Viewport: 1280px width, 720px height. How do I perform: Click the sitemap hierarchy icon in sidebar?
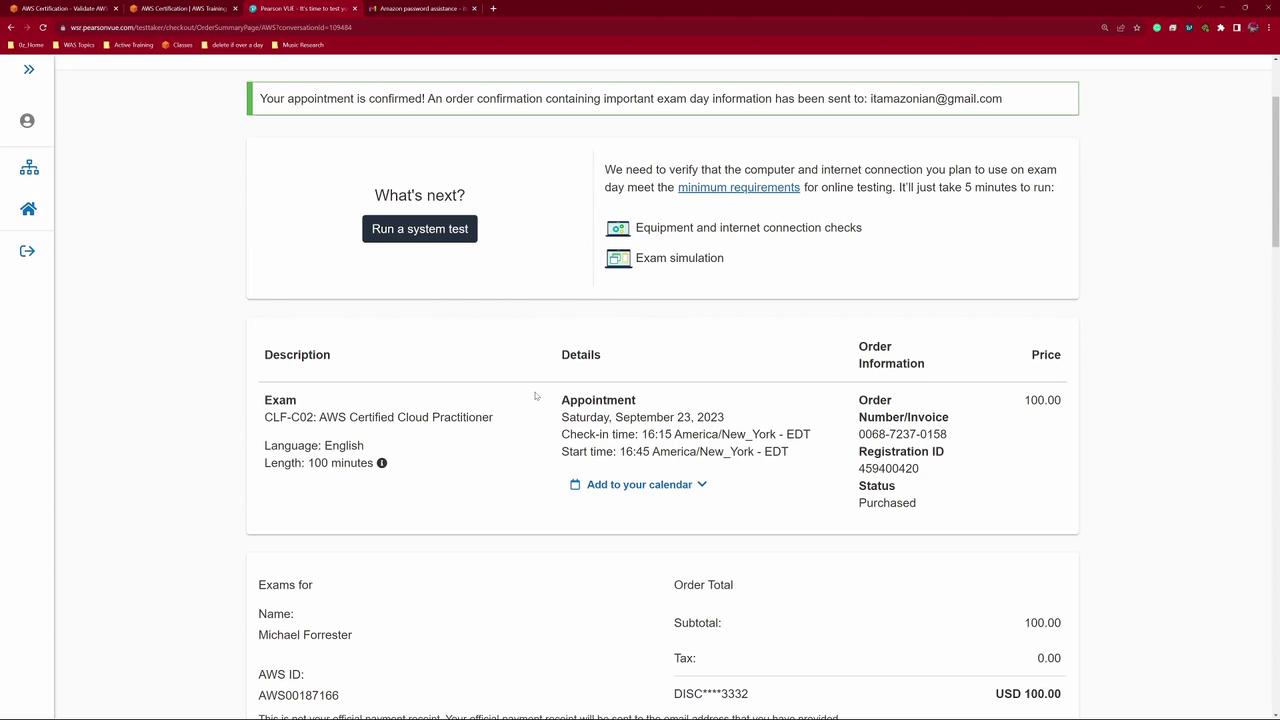pyautogui.click(x=29, y=167)
